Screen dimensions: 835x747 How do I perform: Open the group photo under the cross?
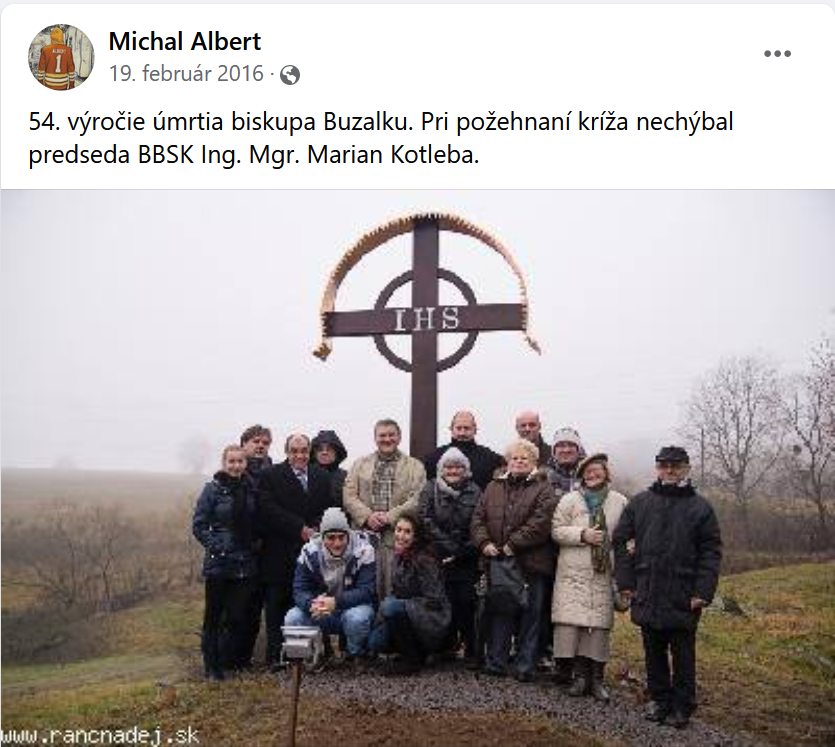pos(418,468)
